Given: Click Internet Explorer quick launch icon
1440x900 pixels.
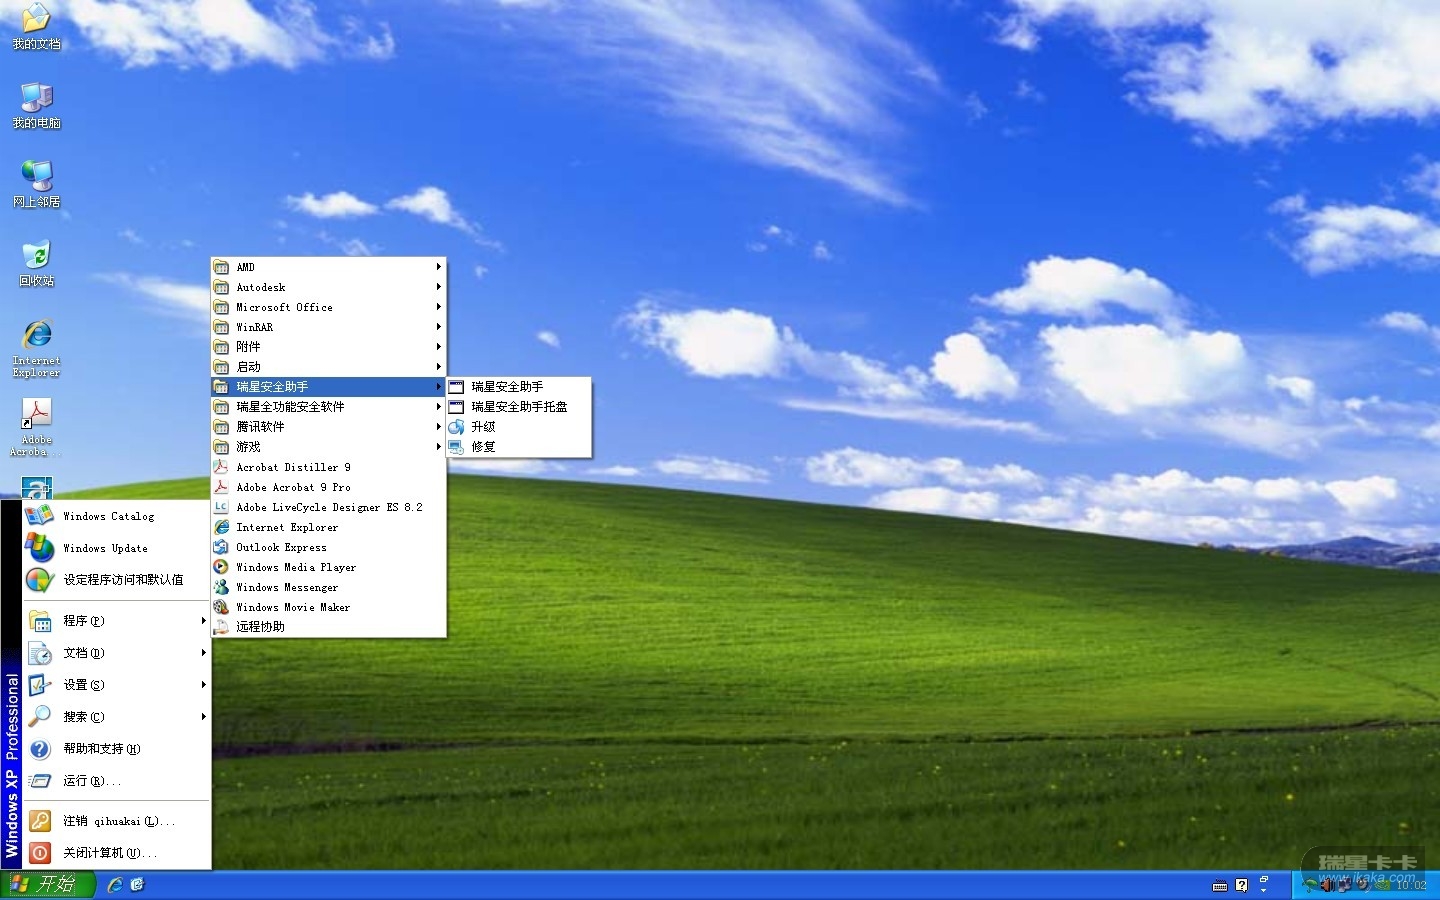Looking at the screenshot, I should [115, 884].
